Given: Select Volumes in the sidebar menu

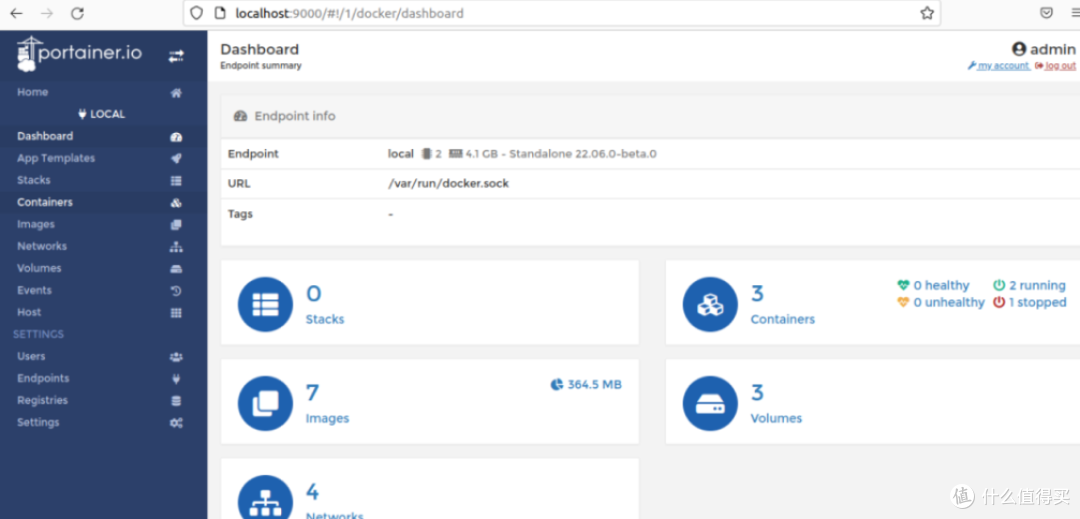Looking at the screenshot, I should tap(39, 268).
